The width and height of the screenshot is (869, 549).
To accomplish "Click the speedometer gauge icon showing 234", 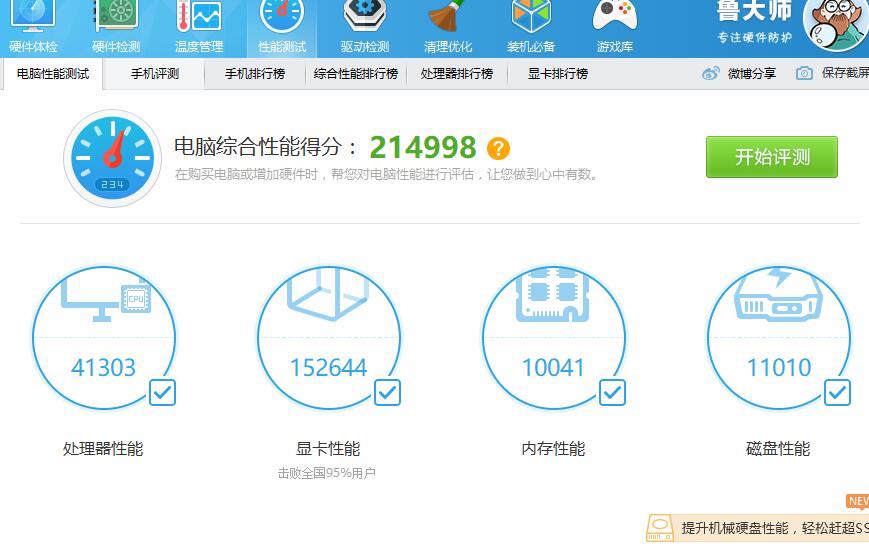I will click(x=113, y=158).
